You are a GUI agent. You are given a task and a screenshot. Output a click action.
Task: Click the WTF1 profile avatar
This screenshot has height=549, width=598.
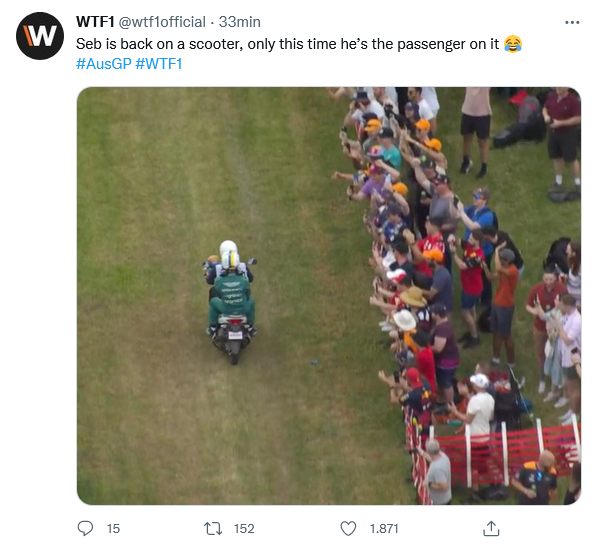point(40,36)
